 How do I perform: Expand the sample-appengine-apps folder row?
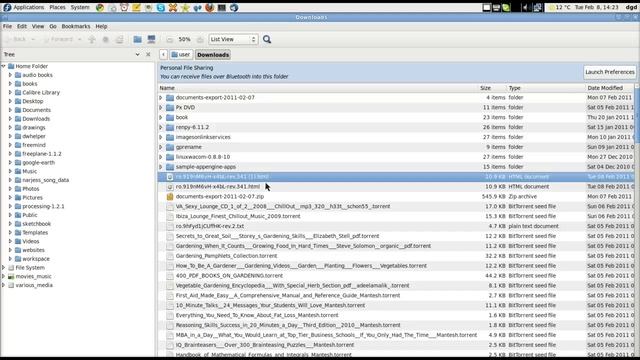pyautogui.click(x=161, y=167)
